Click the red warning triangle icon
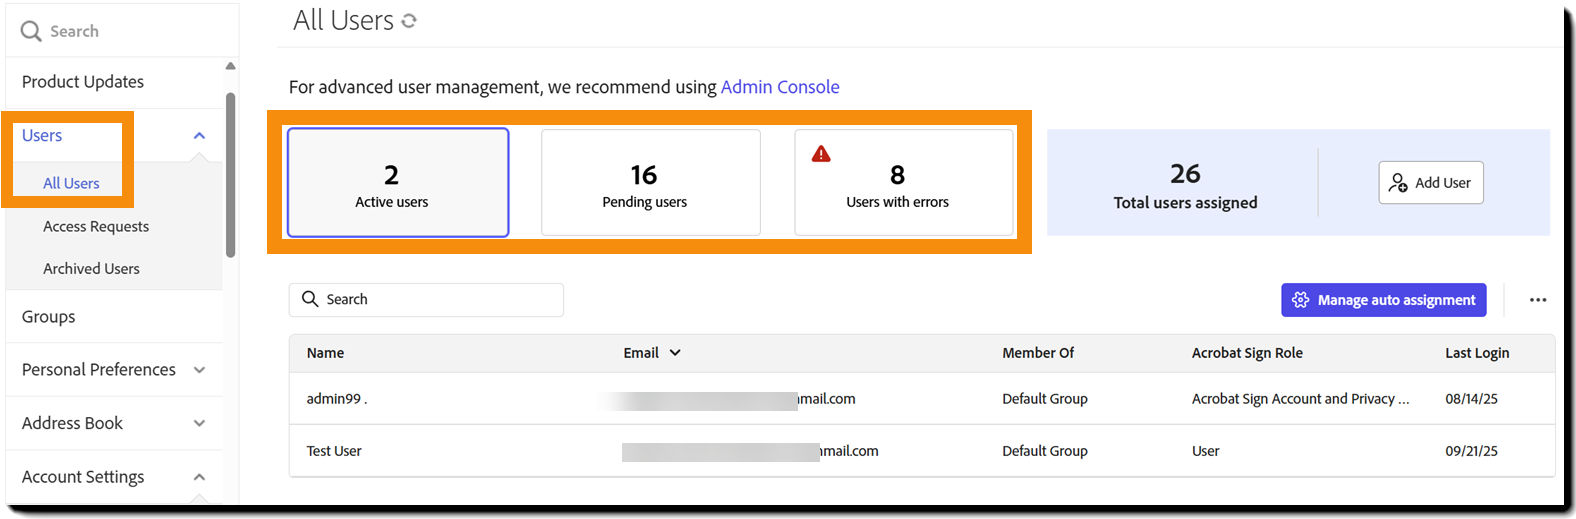The height and width of the screenshot is (519, 1576). pos(821,154)
